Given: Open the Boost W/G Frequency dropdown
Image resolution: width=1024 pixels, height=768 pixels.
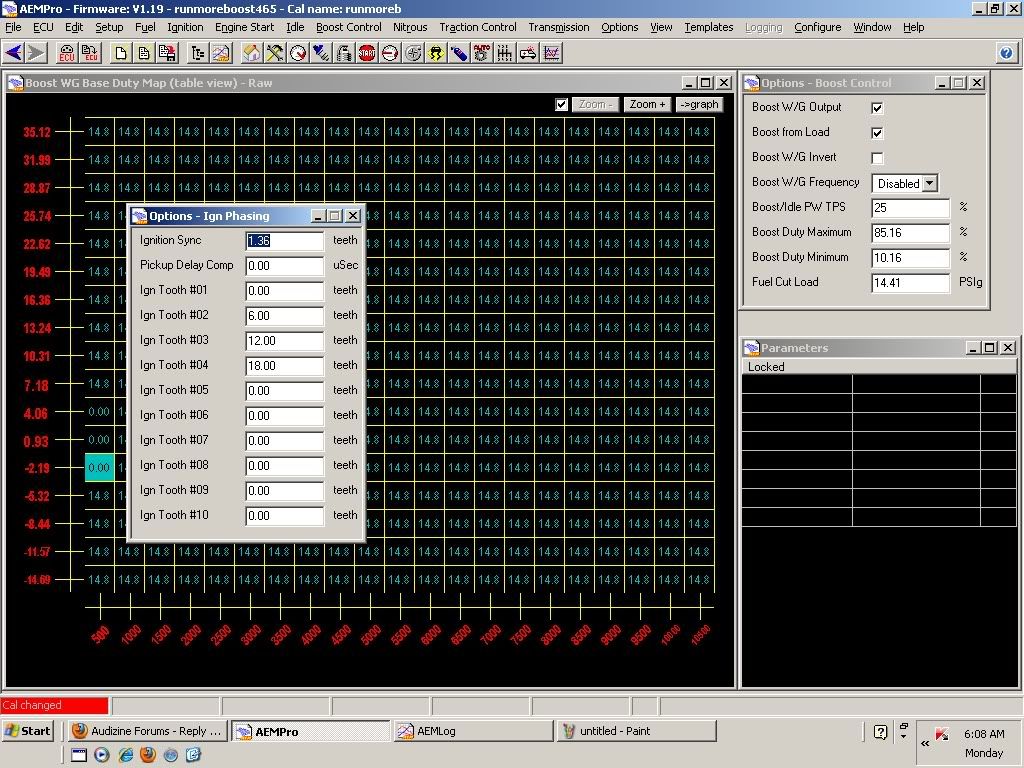Looking at the screenshot, I should pos(930,184).
